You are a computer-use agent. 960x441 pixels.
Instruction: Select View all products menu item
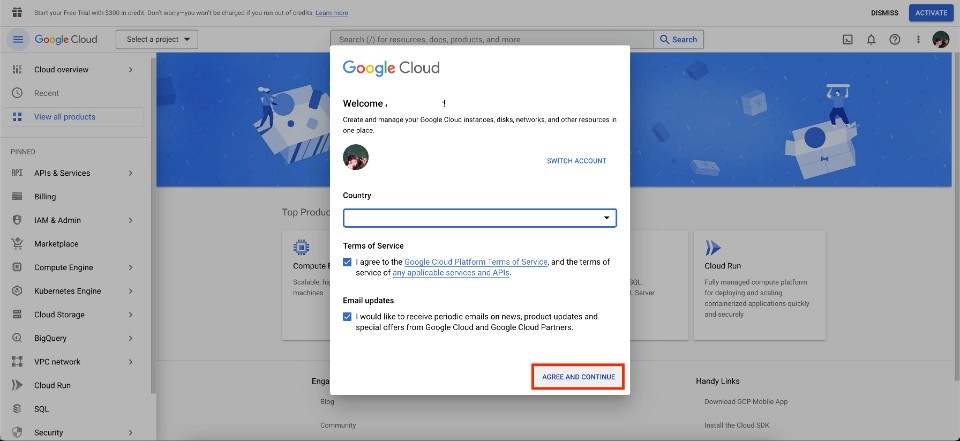74,117
